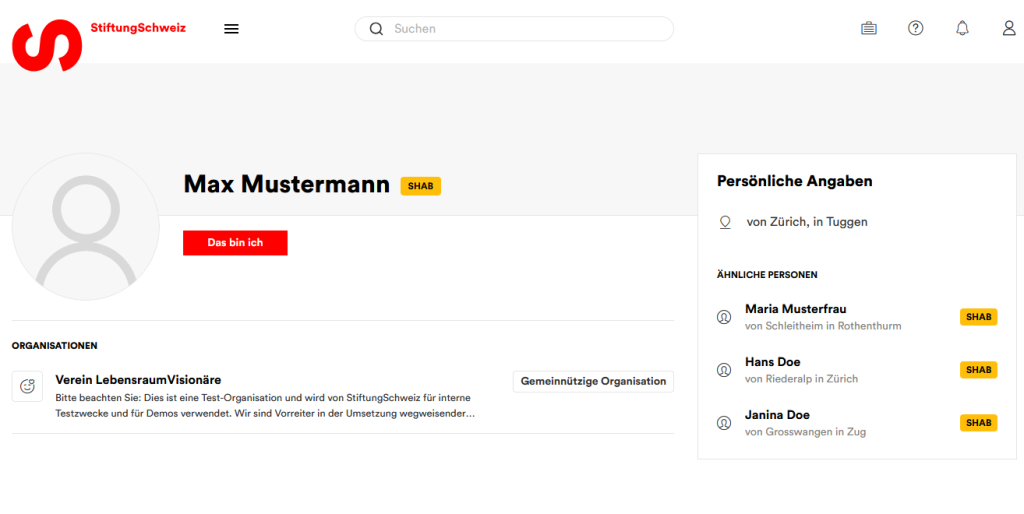Click location pin icon beside von Zürich
The image size is (1024, 514).
pyautogui.click(x=726, y=222)
